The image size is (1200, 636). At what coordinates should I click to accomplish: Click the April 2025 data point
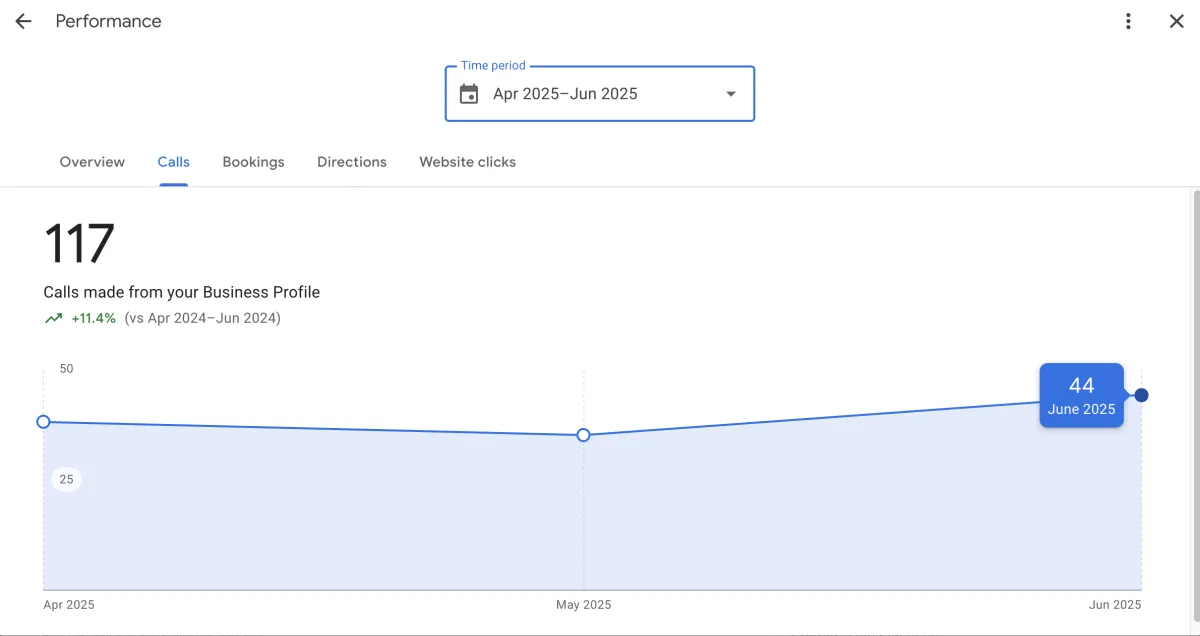click(43, 422)
